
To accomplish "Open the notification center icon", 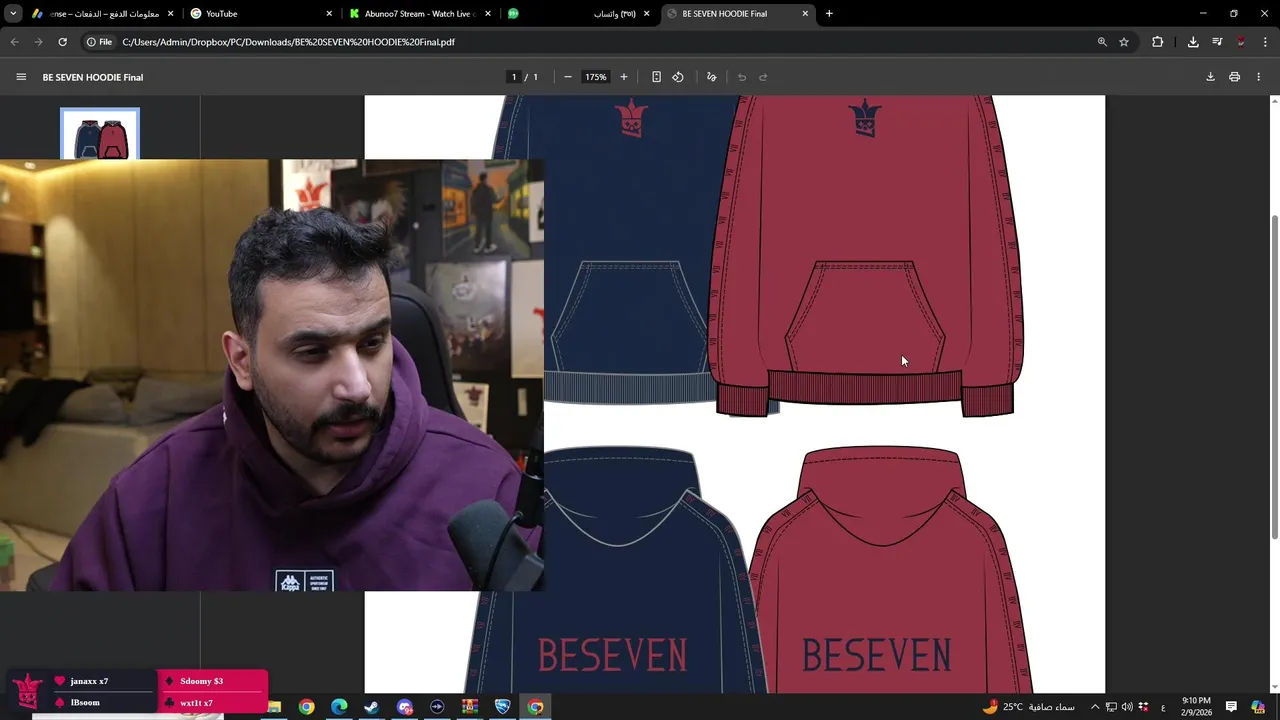I will click(x=1231, y=707).
